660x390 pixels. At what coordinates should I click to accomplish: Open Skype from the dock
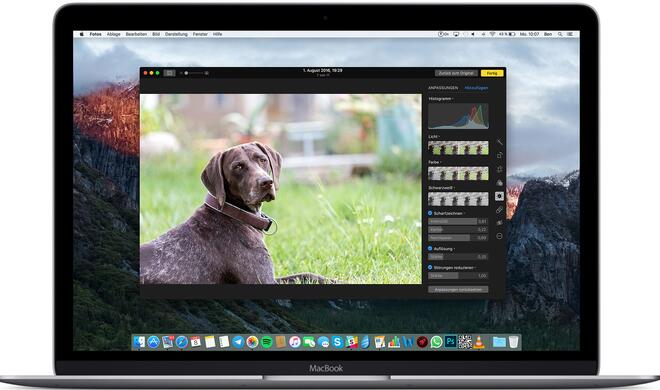click(338, 342)
